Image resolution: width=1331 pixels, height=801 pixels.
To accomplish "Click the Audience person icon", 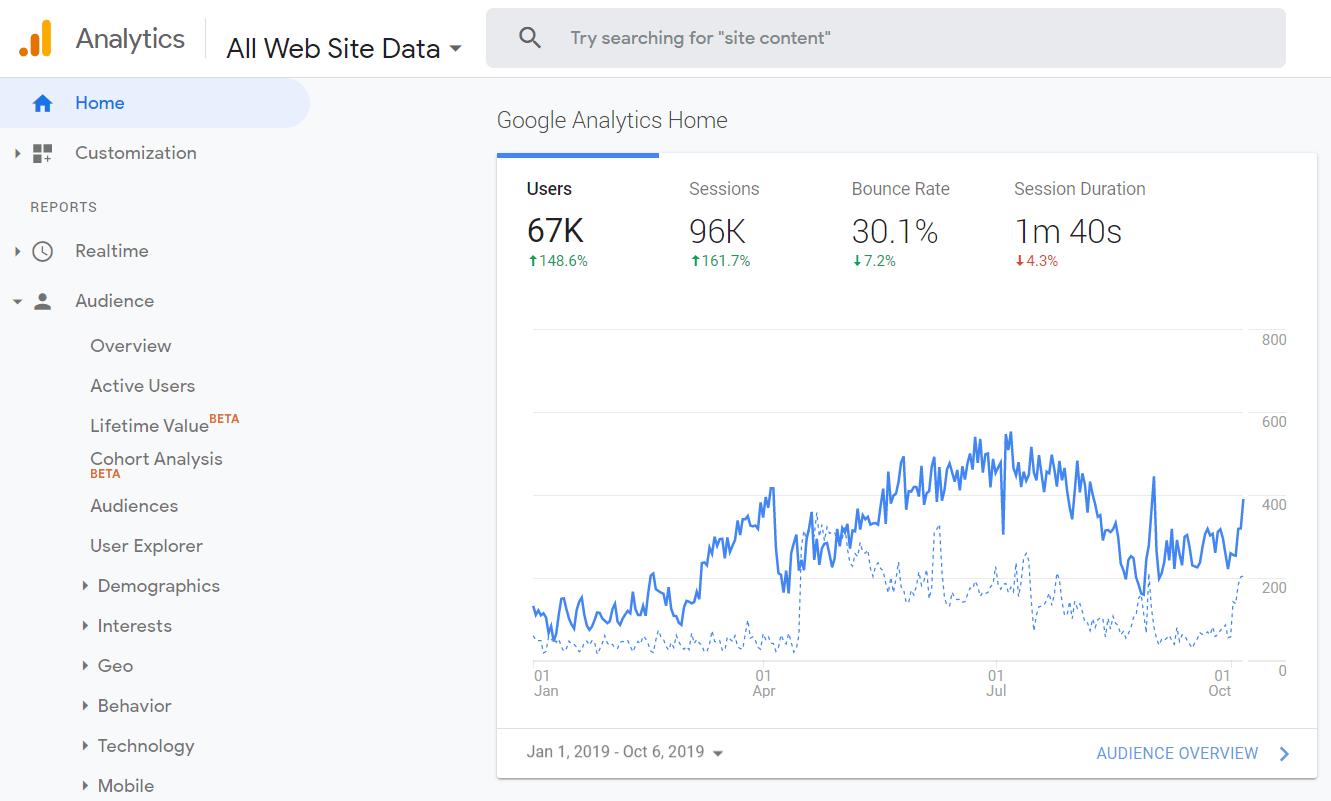I will [42, 301].
